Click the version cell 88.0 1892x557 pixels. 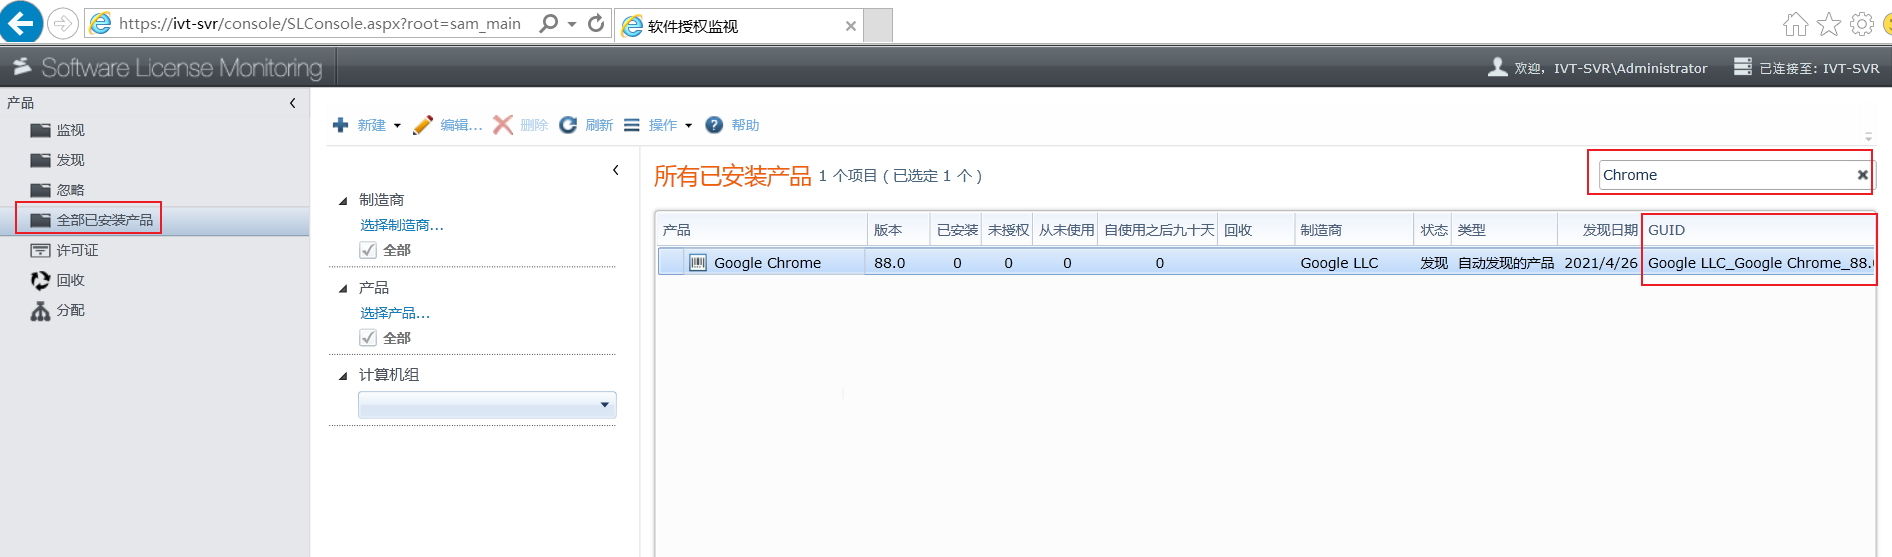890,263
